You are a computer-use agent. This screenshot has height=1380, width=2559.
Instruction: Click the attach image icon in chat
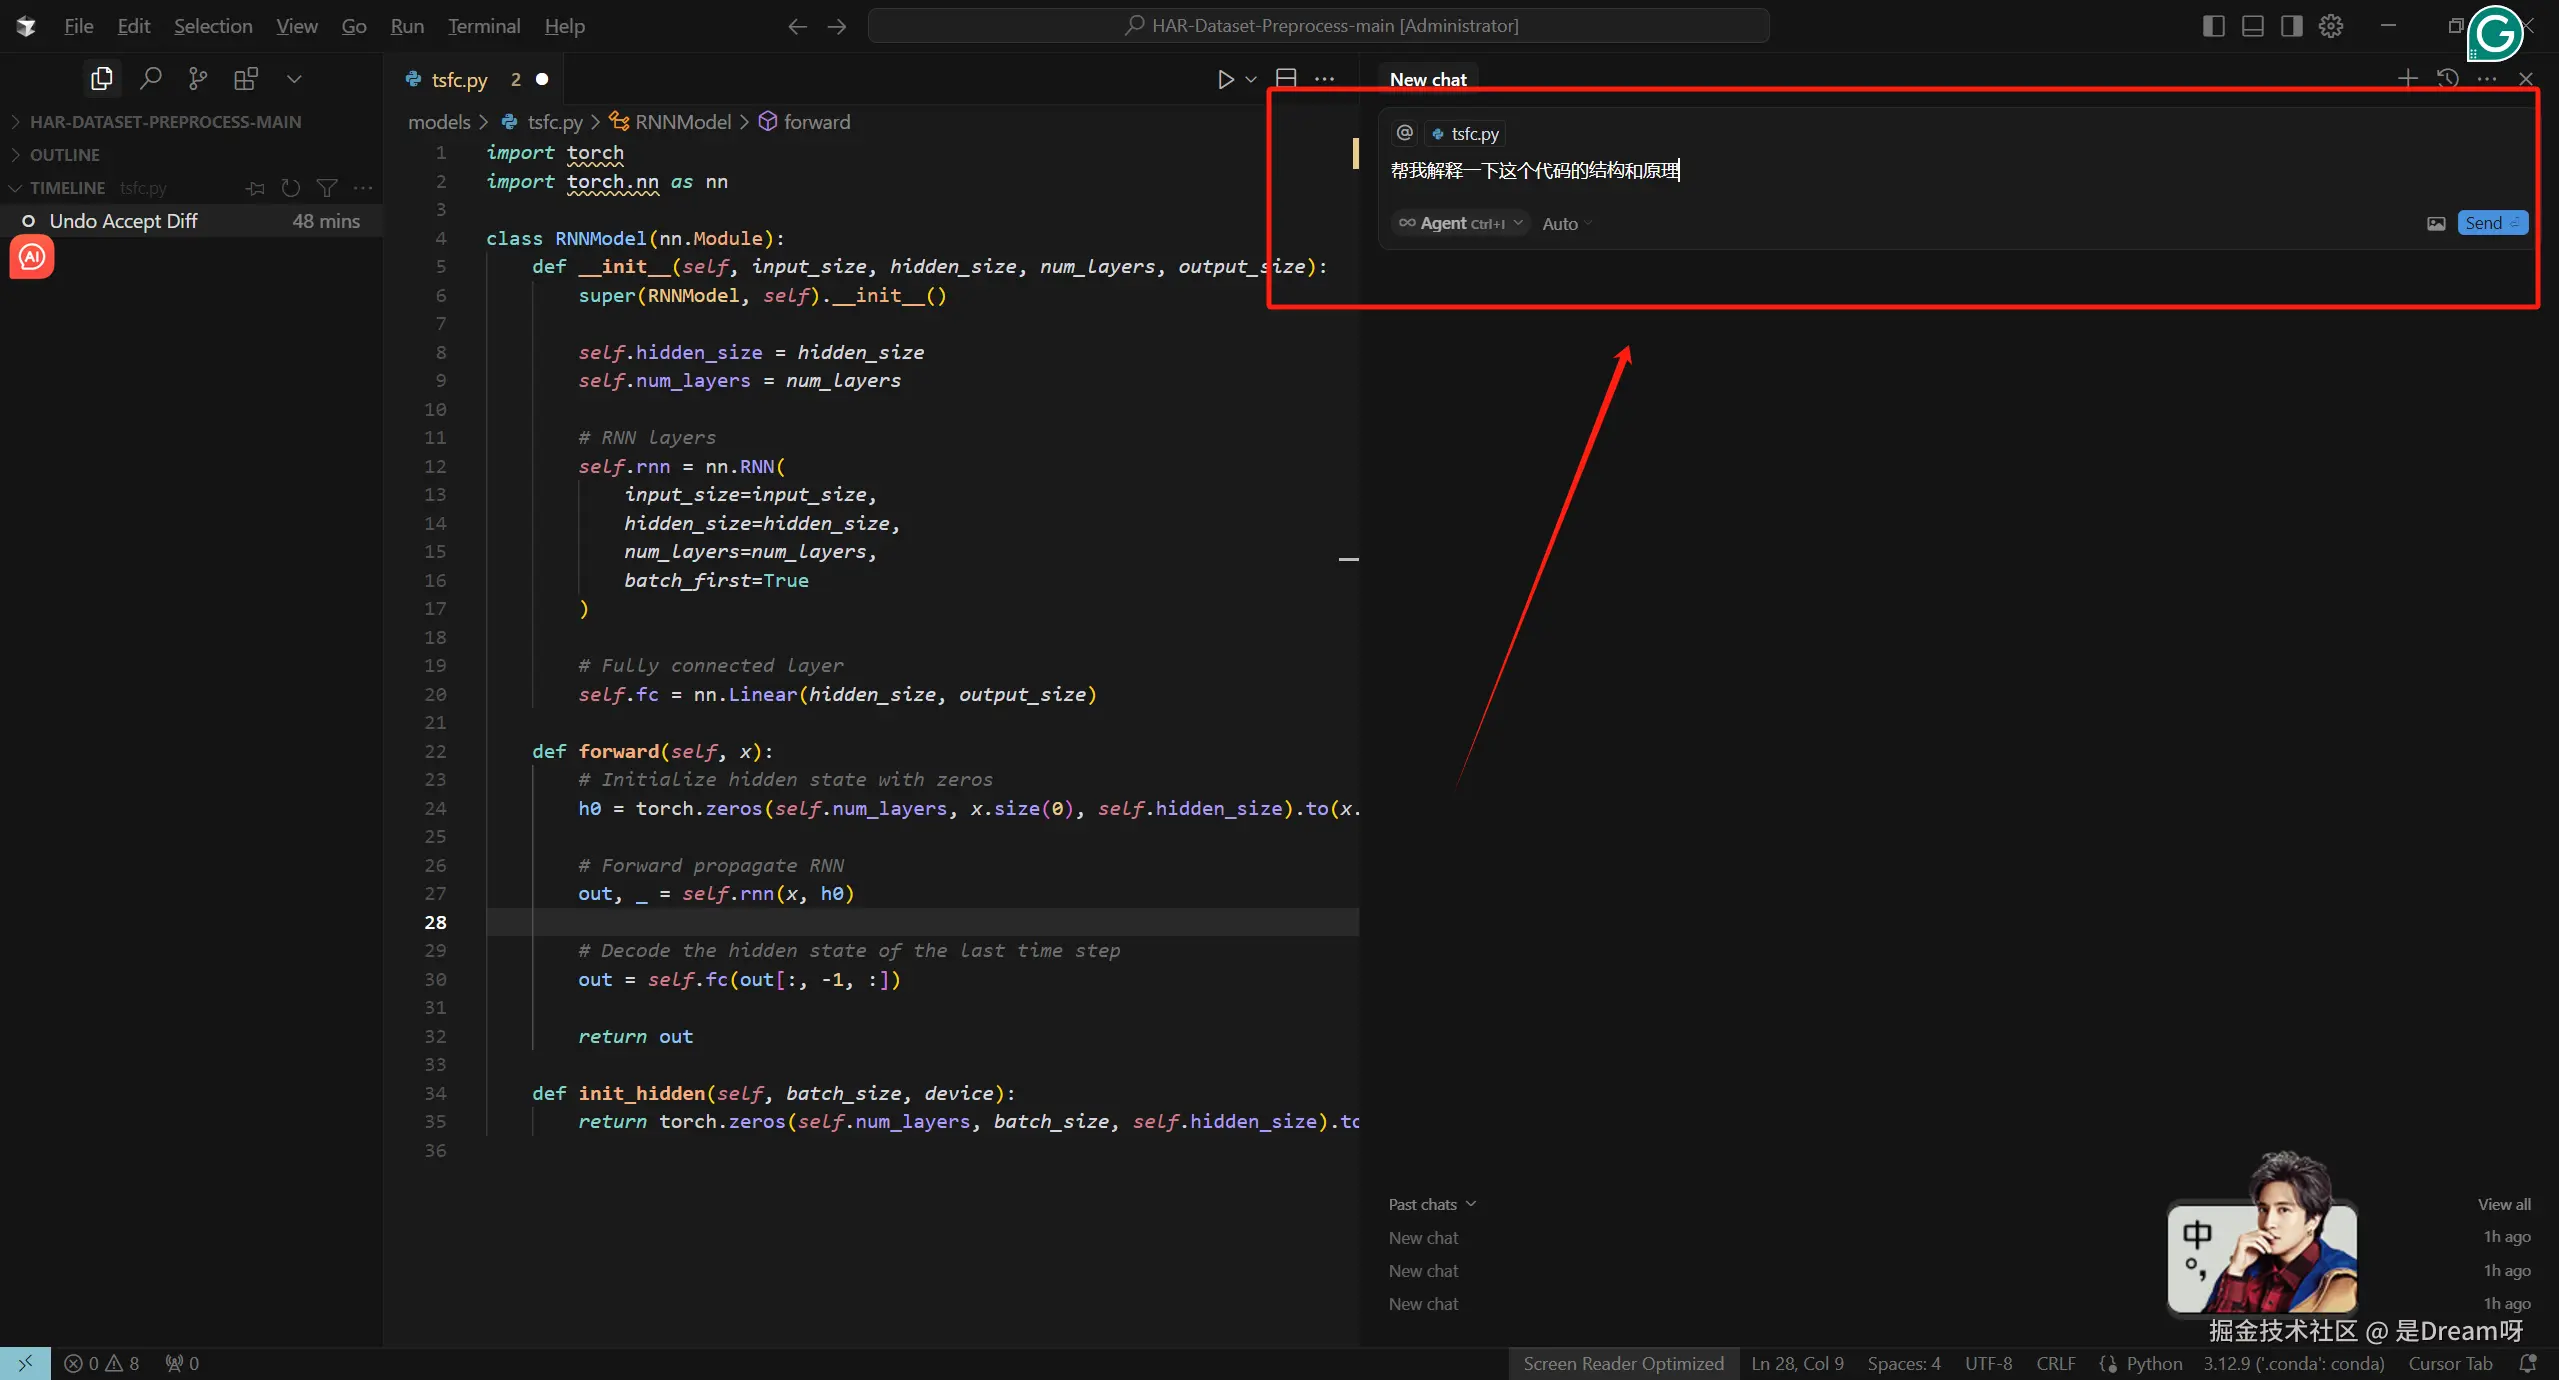2436,224
